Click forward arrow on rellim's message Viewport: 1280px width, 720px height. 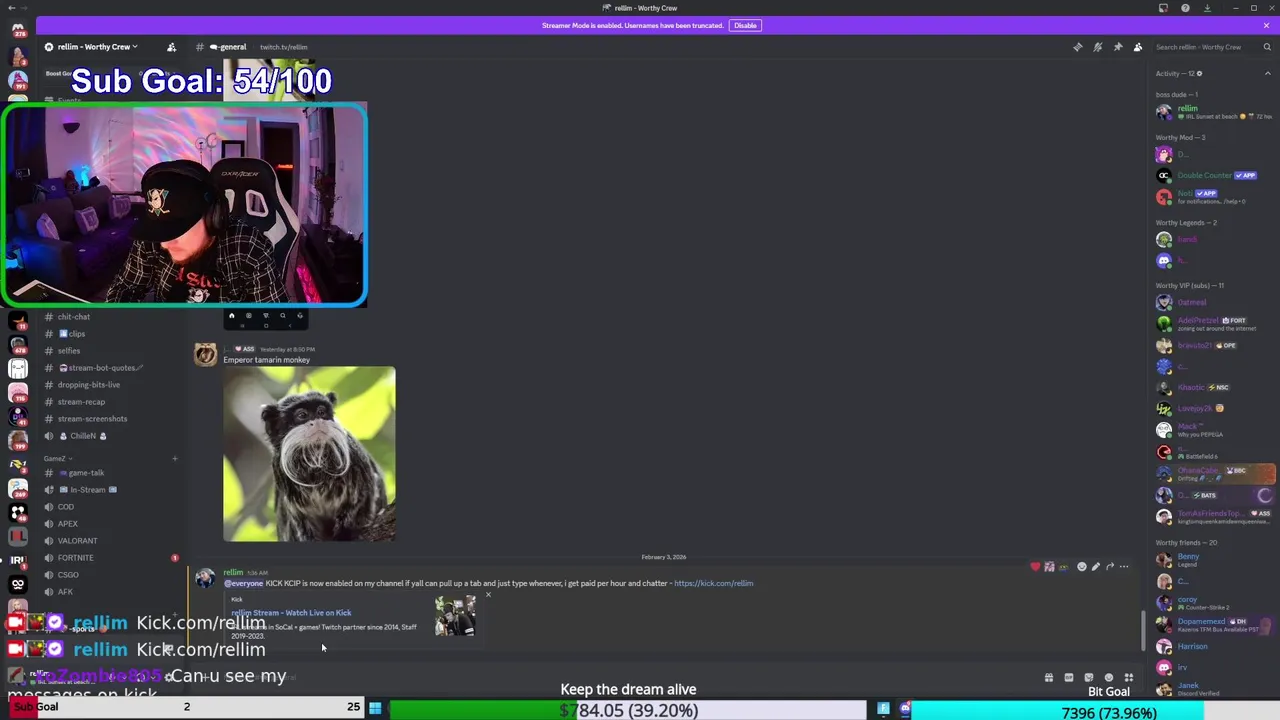click(x=1109, y=567)
